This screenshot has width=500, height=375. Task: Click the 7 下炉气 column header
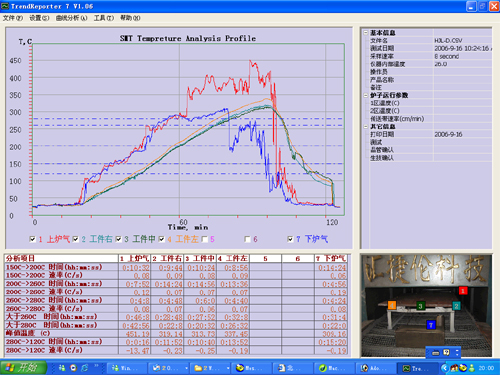tap(331, 258)
